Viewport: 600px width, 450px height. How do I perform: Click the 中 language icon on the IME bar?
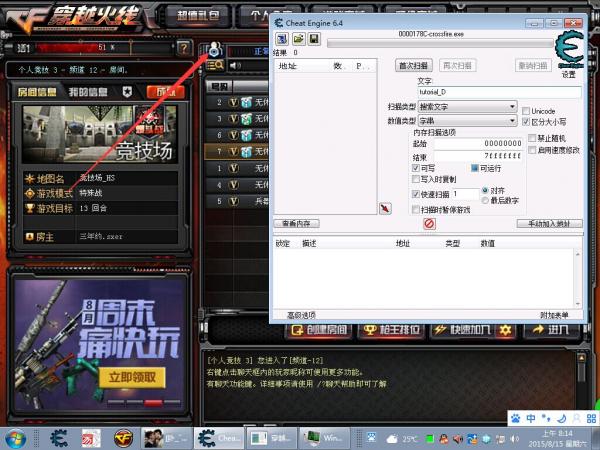(x=531, y=418)
